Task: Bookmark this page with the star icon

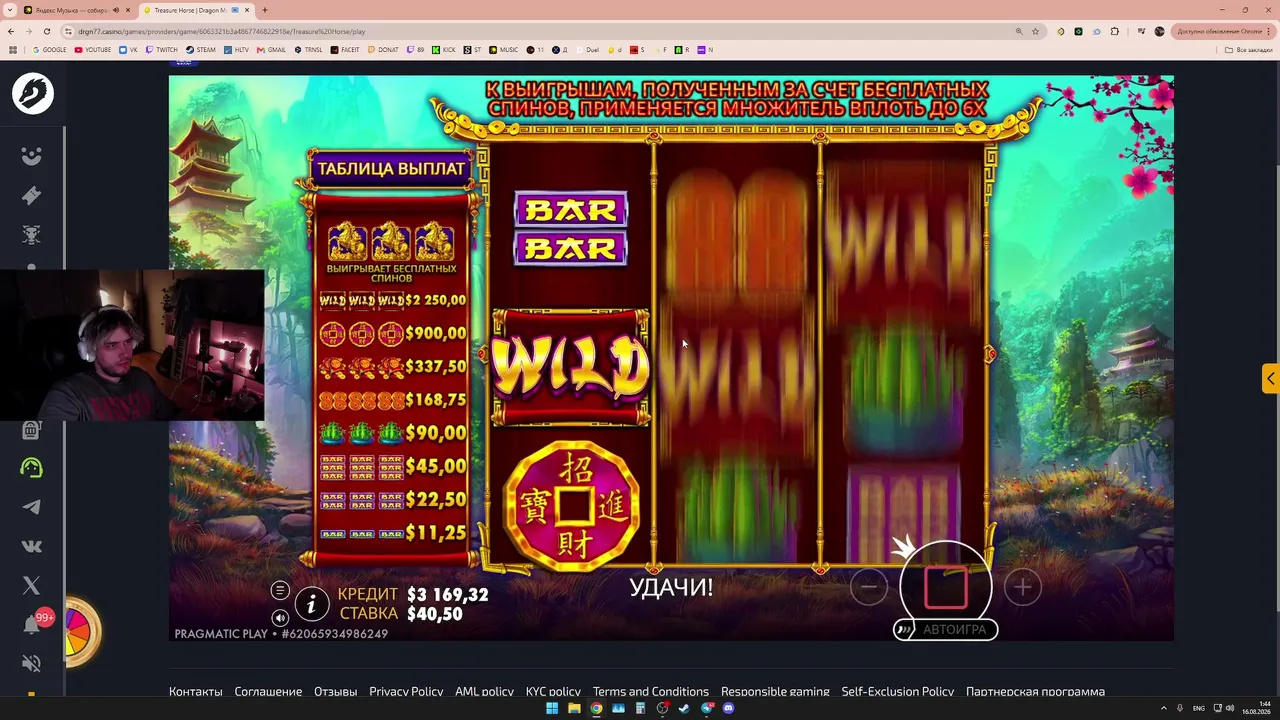Action: pos(1035,31)
